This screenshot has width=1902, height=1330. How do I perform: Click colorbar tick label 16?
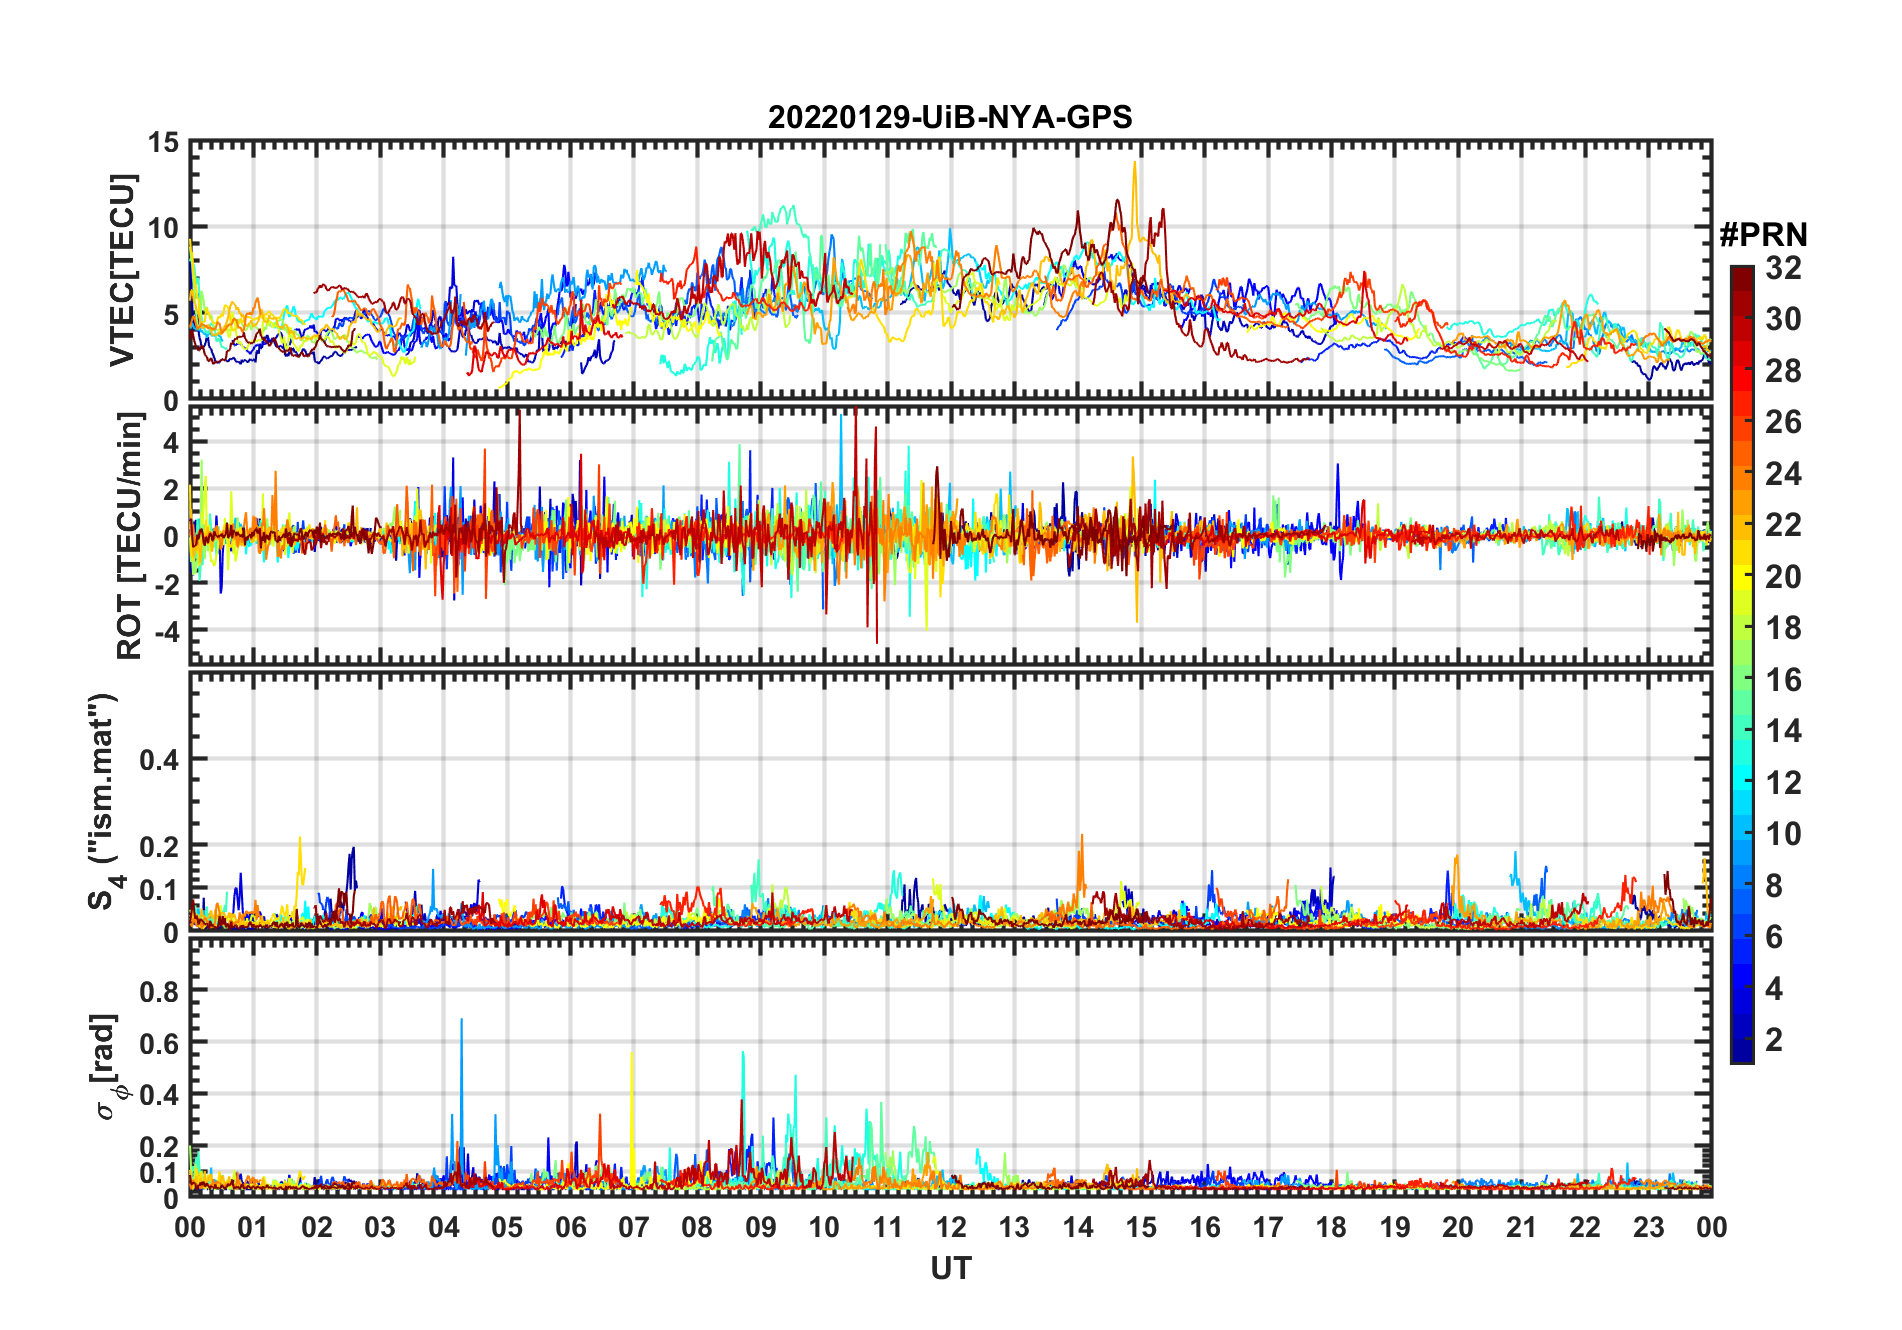1783,680
